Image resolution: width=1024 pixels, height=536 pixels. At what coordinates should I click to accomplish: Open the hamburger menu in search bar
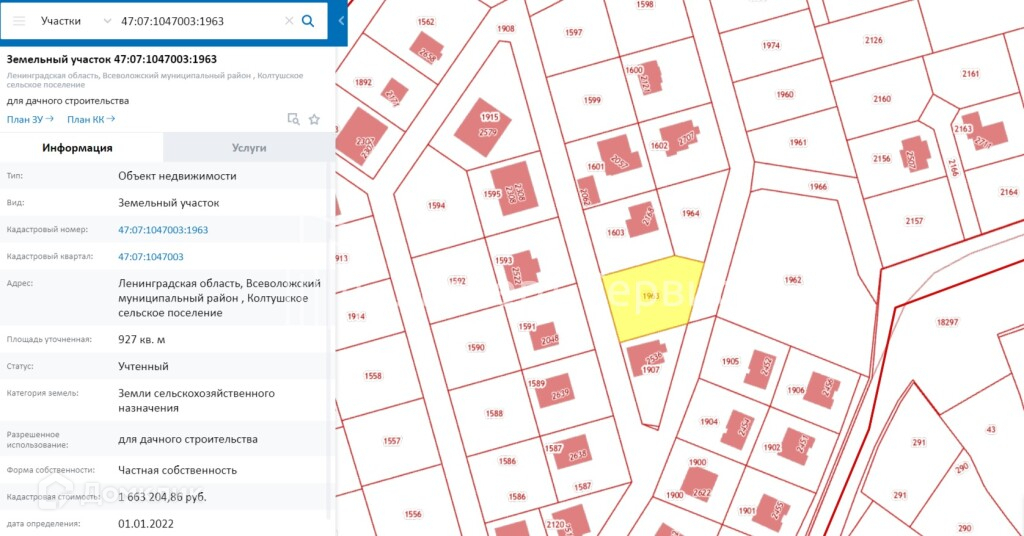[19, 20]
